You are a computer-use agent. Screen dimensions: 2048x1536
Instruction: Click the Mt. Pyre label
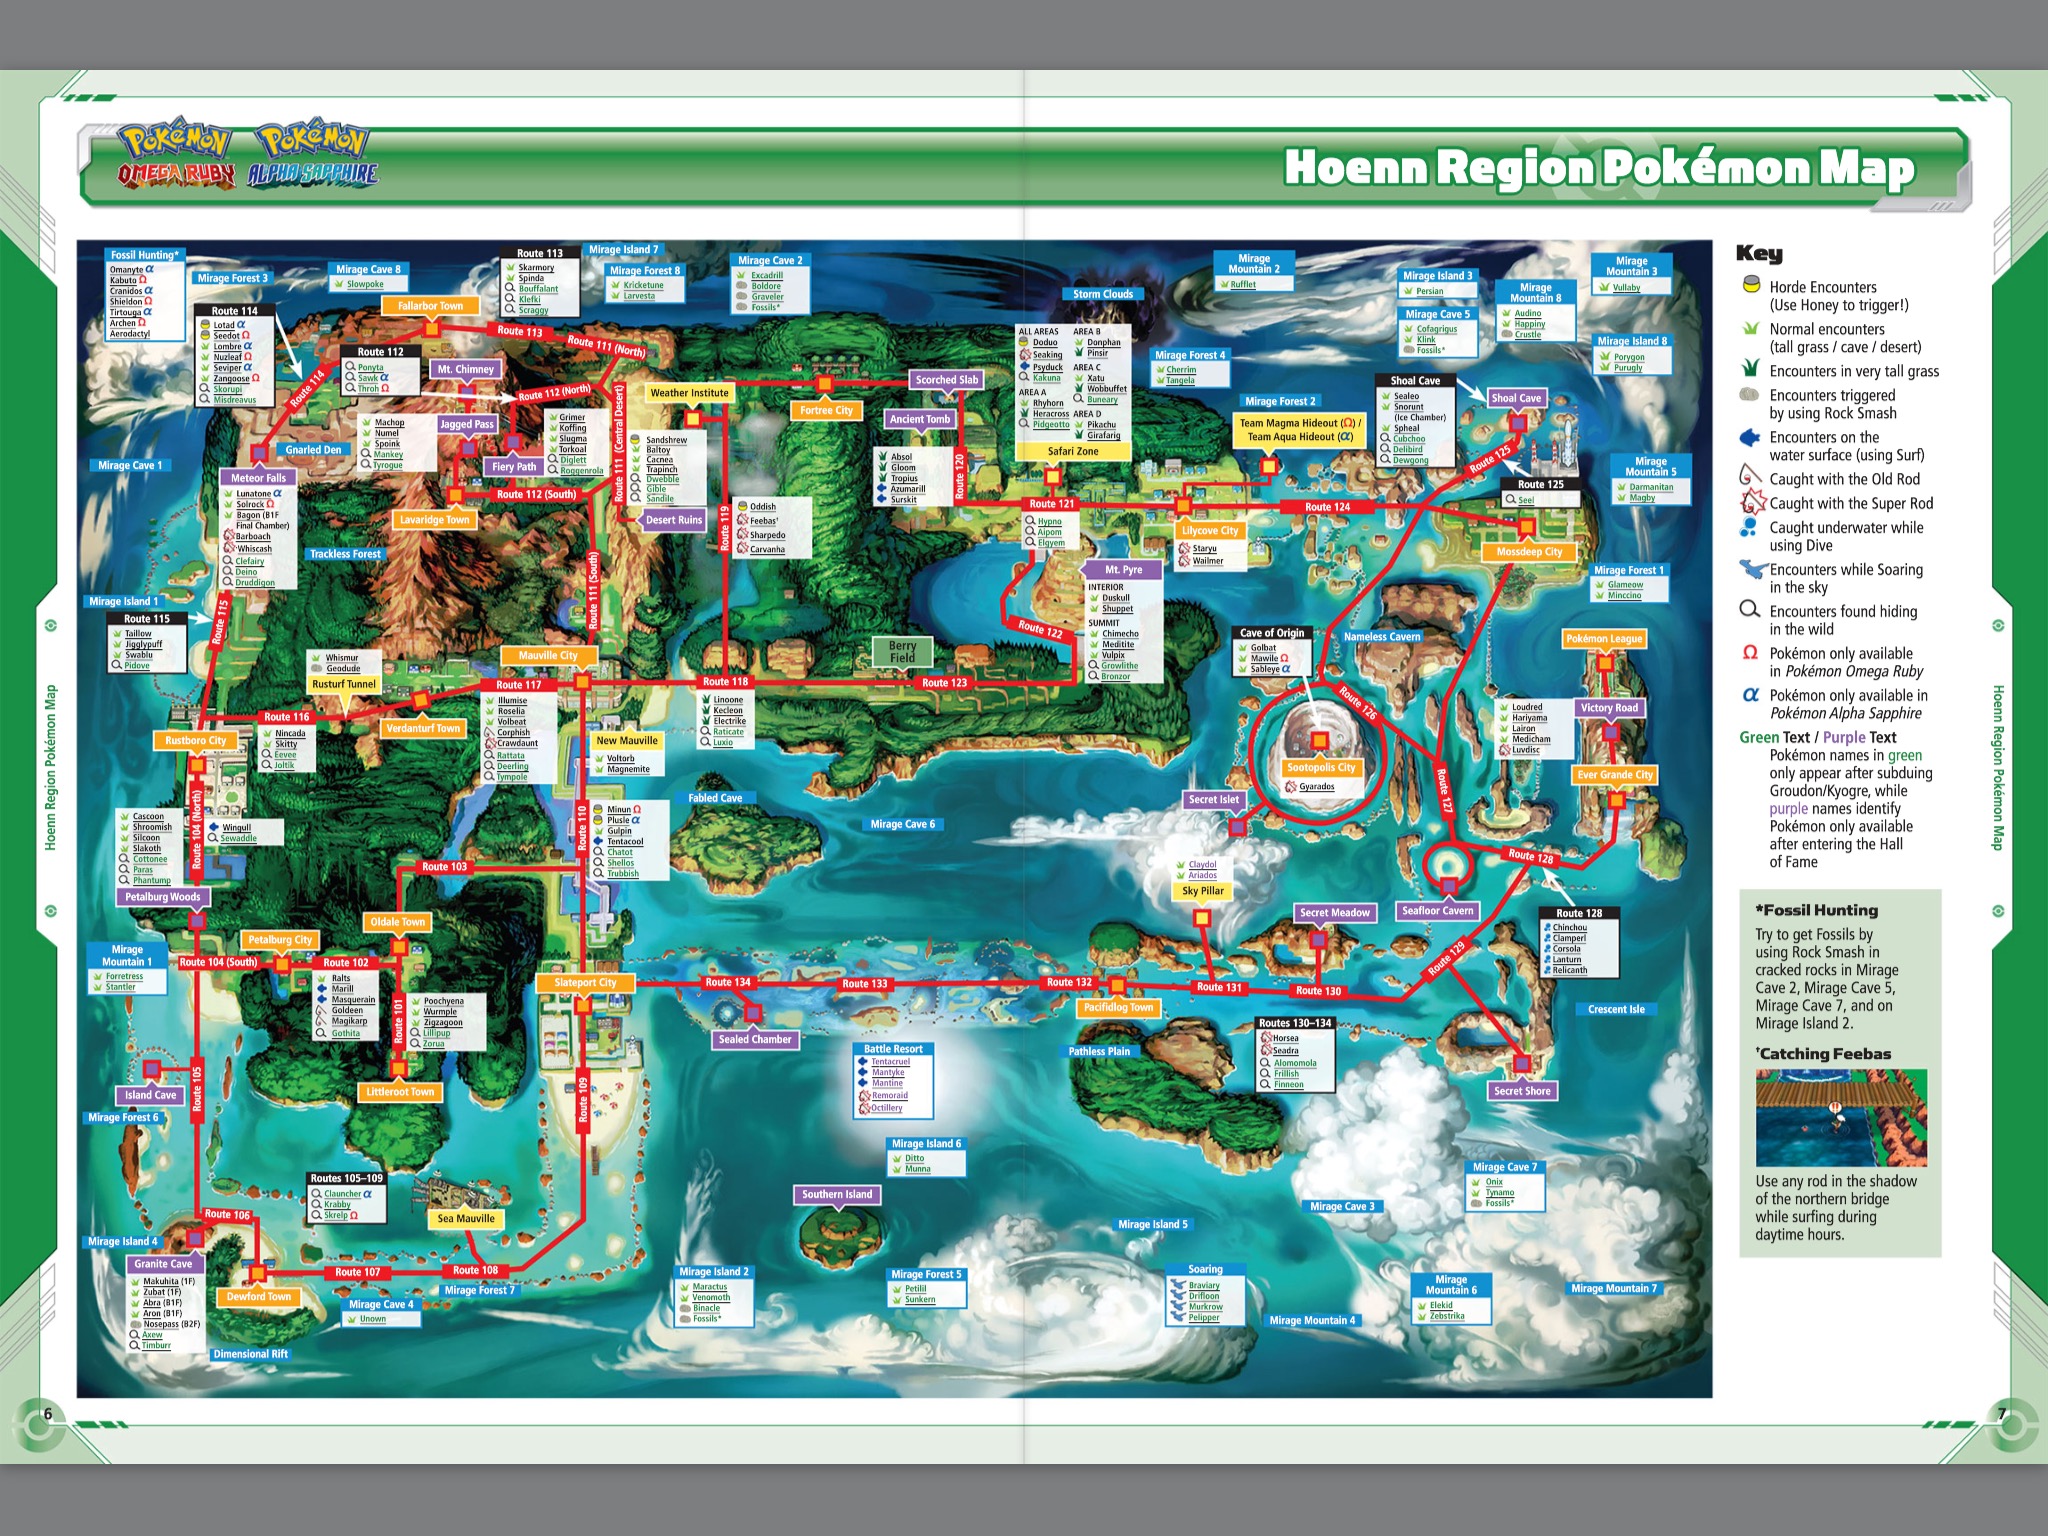1123,570
